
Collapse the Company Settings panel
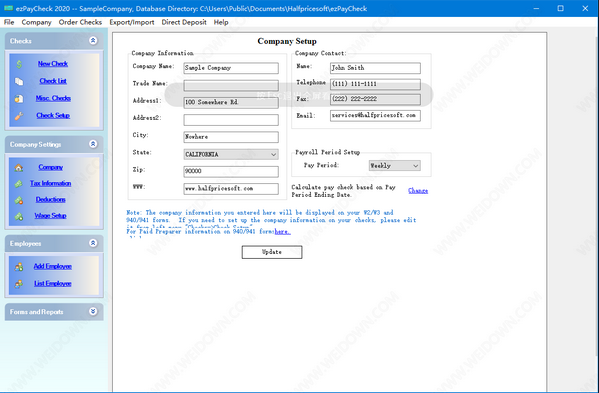[x=93, y=144]
